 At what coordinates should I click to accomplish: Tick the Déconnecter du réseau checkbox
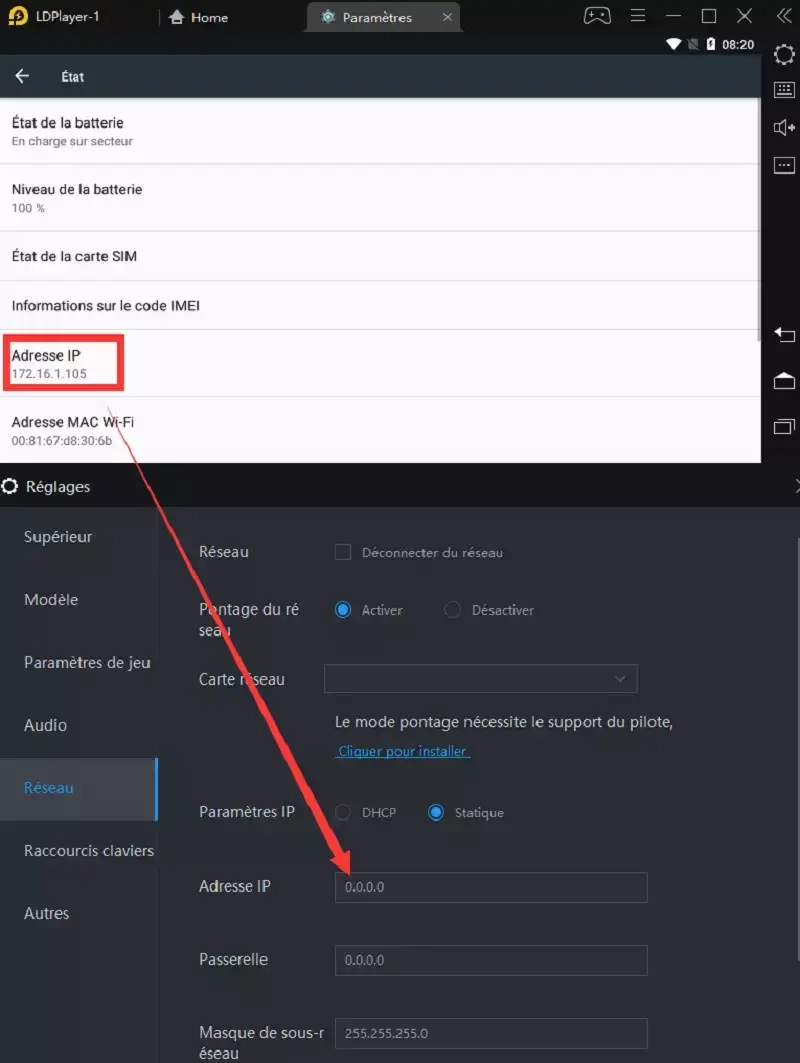pyautogui.click(x=343, y=552)
